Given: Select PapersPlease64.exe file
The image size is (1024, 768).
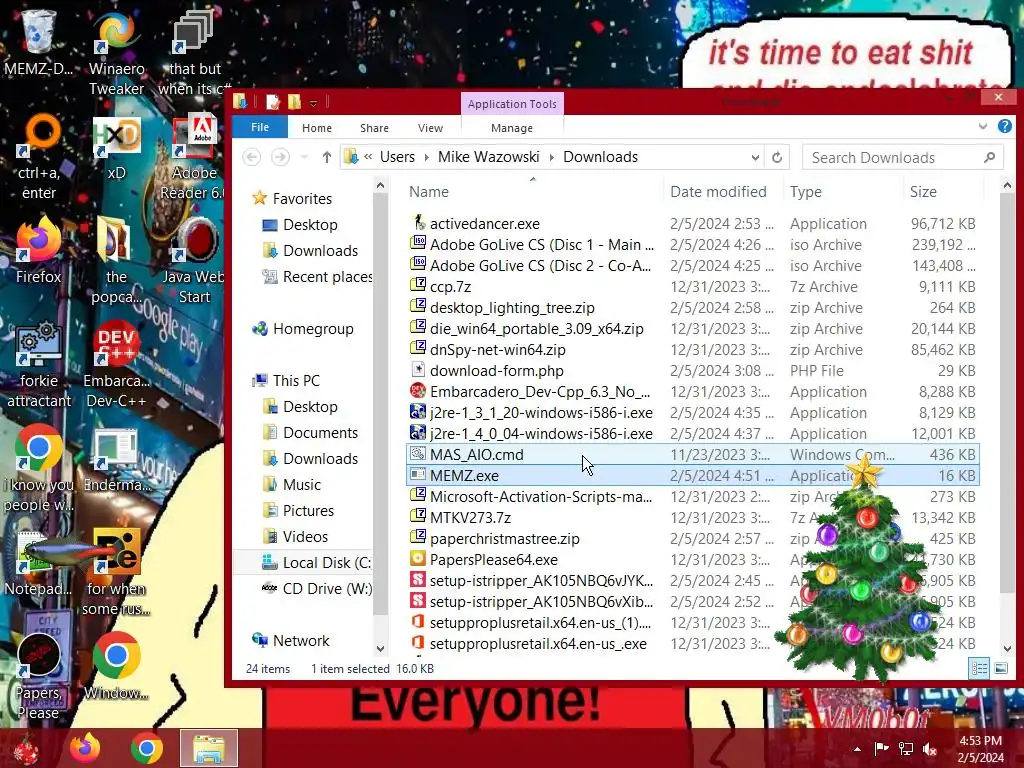Looking at the screenshot, I should tap(692, 560).
